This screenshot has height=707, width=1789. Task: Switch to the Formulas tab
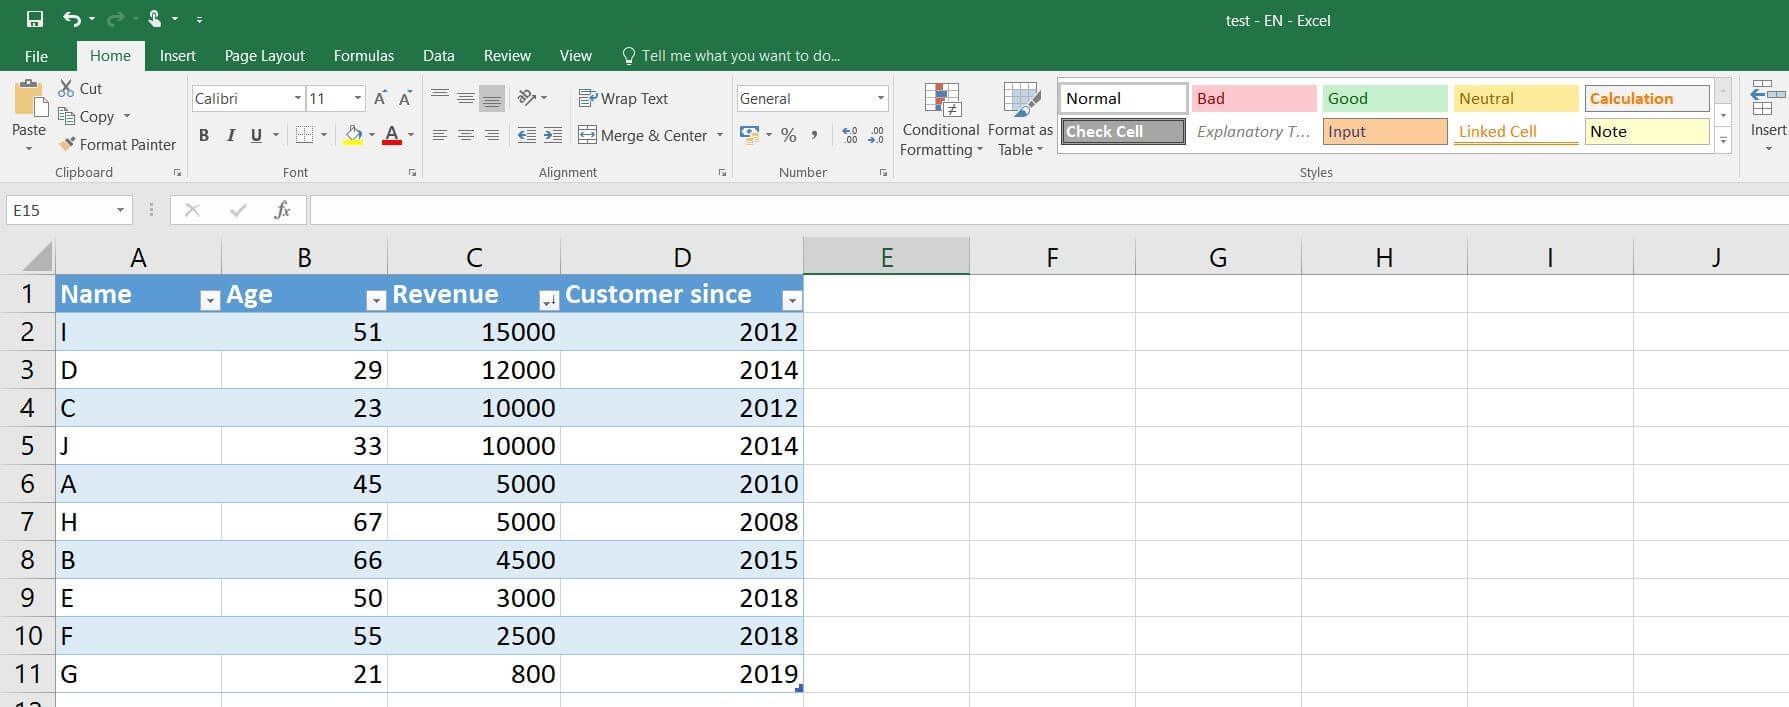tap(363, 56)
